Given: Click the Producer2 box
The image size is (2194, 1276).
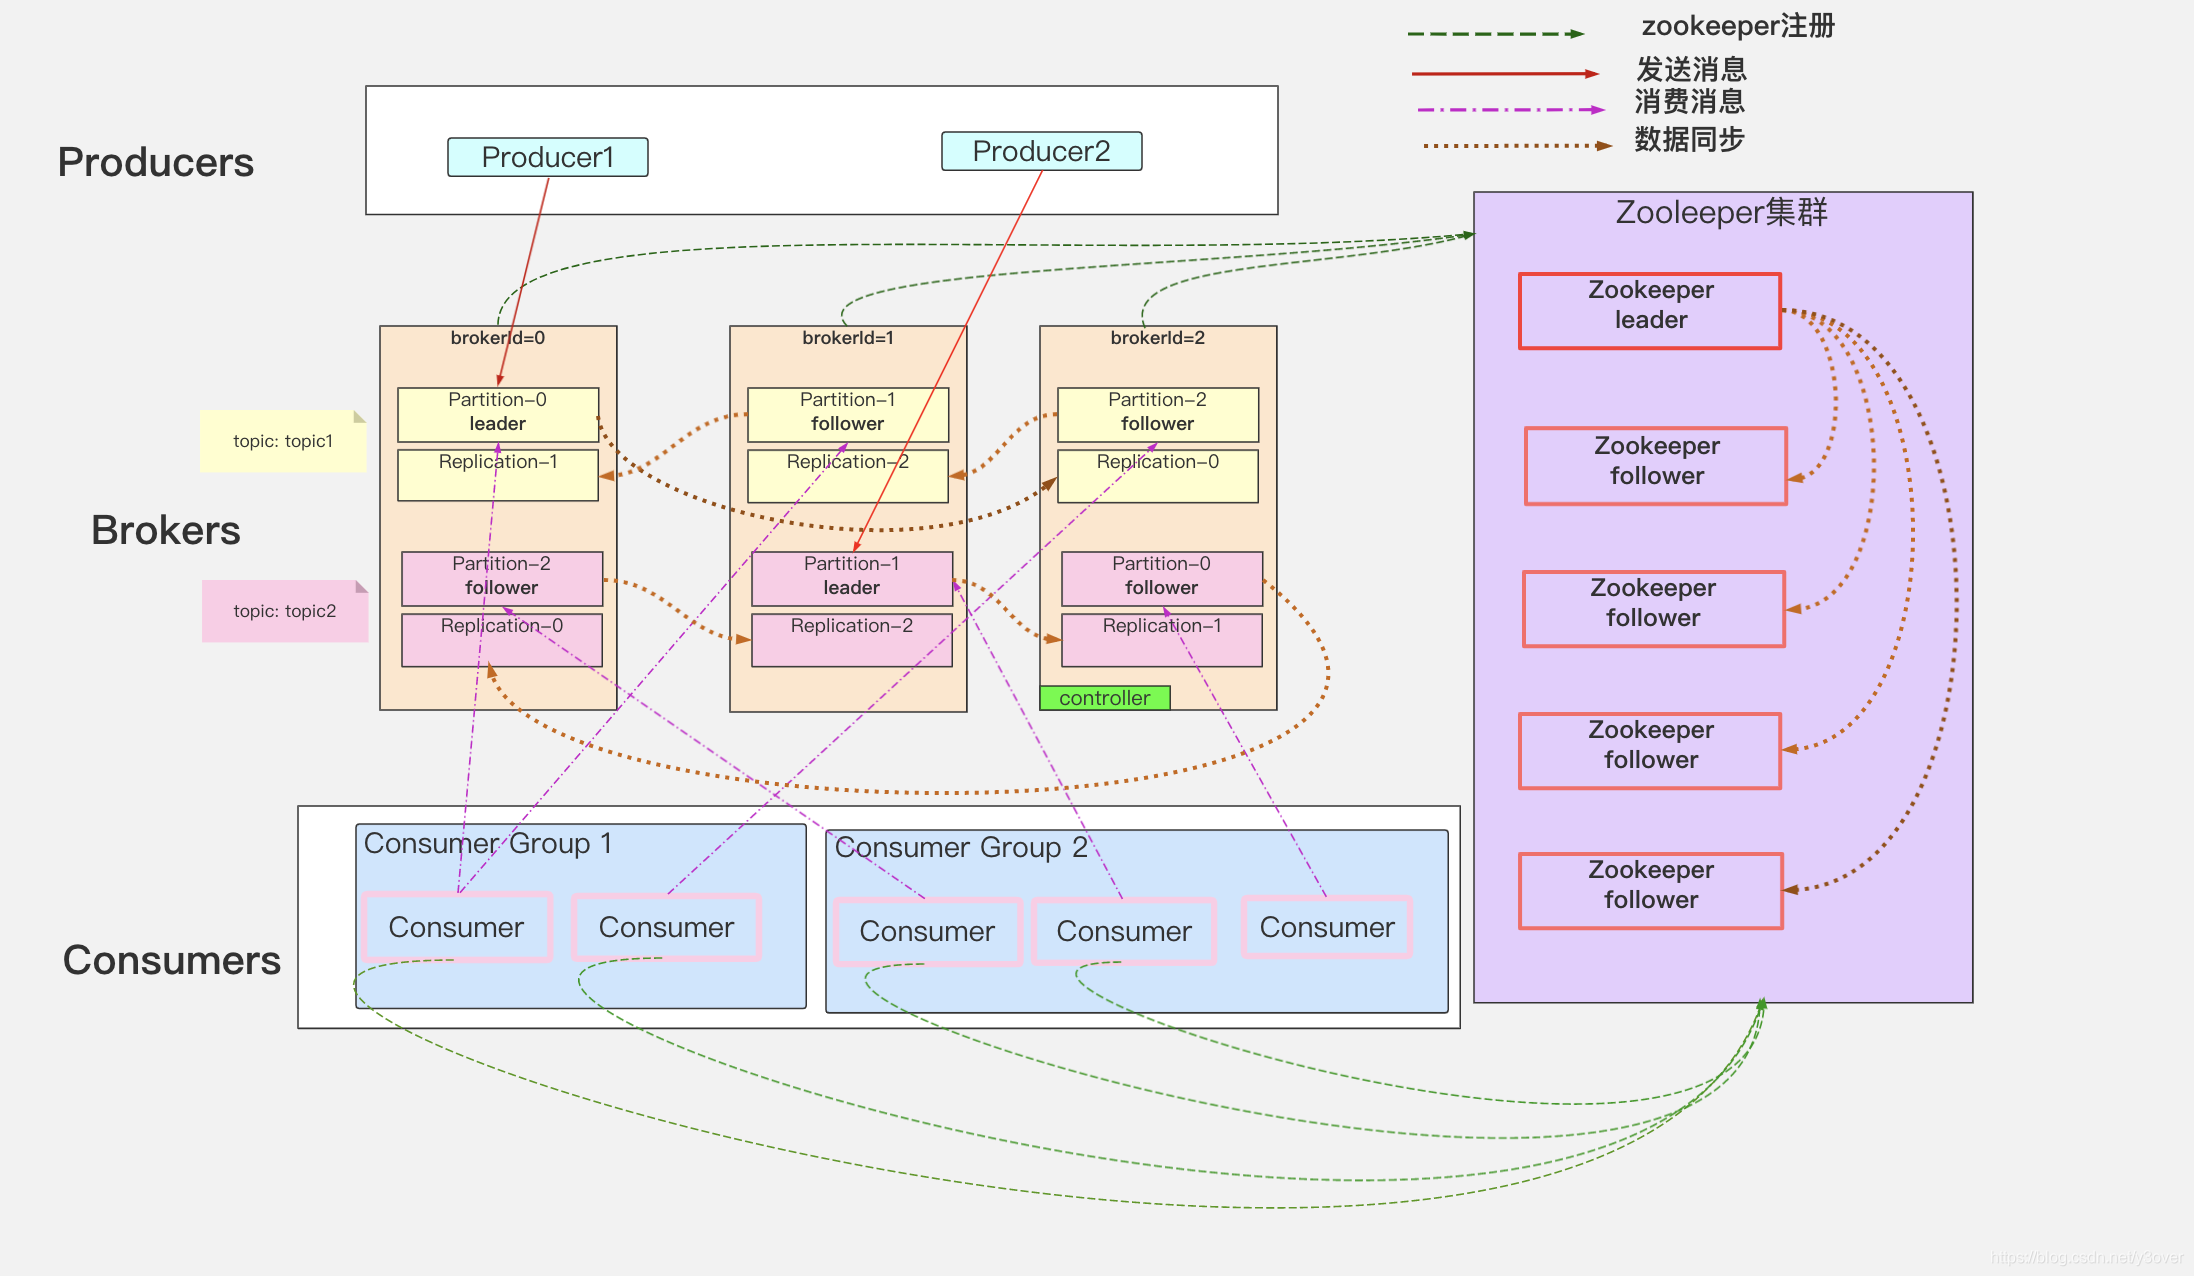Looking at the screenshot, I should tap(1041, 151).
